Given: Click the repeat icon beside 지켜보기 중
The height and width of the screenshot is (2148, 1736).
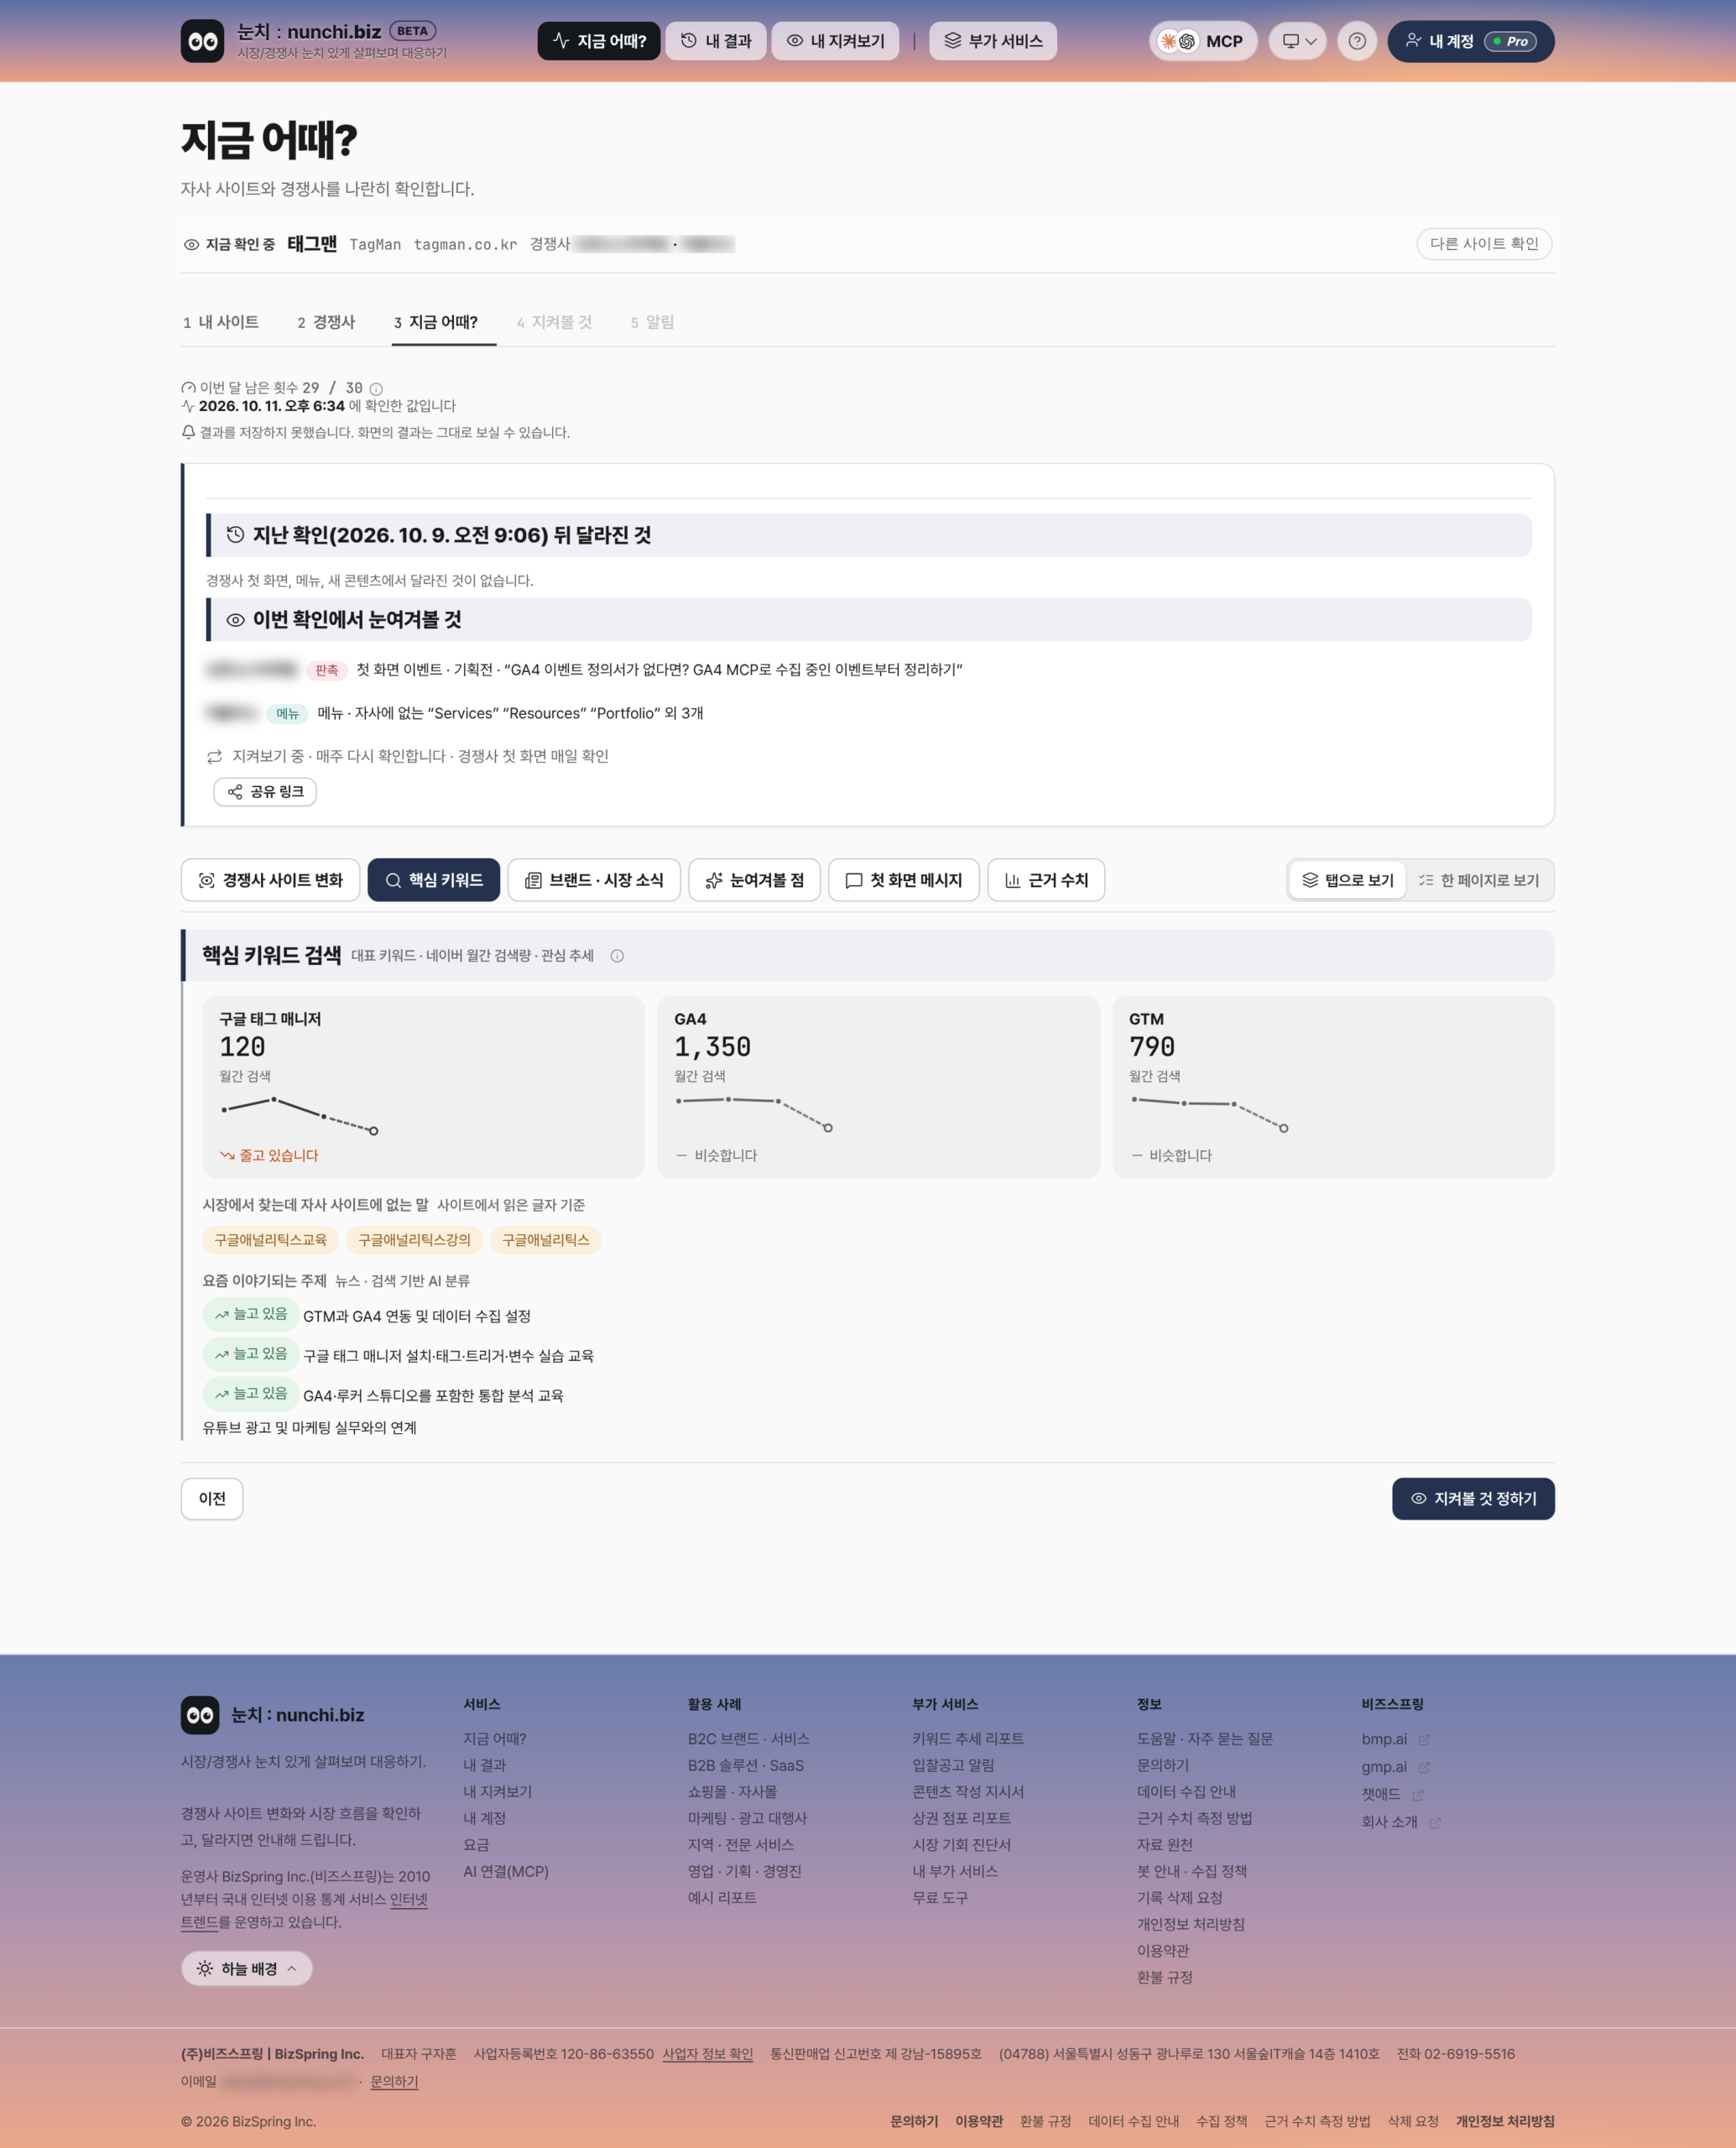Looking at the screenshot, I should point(214,756).
